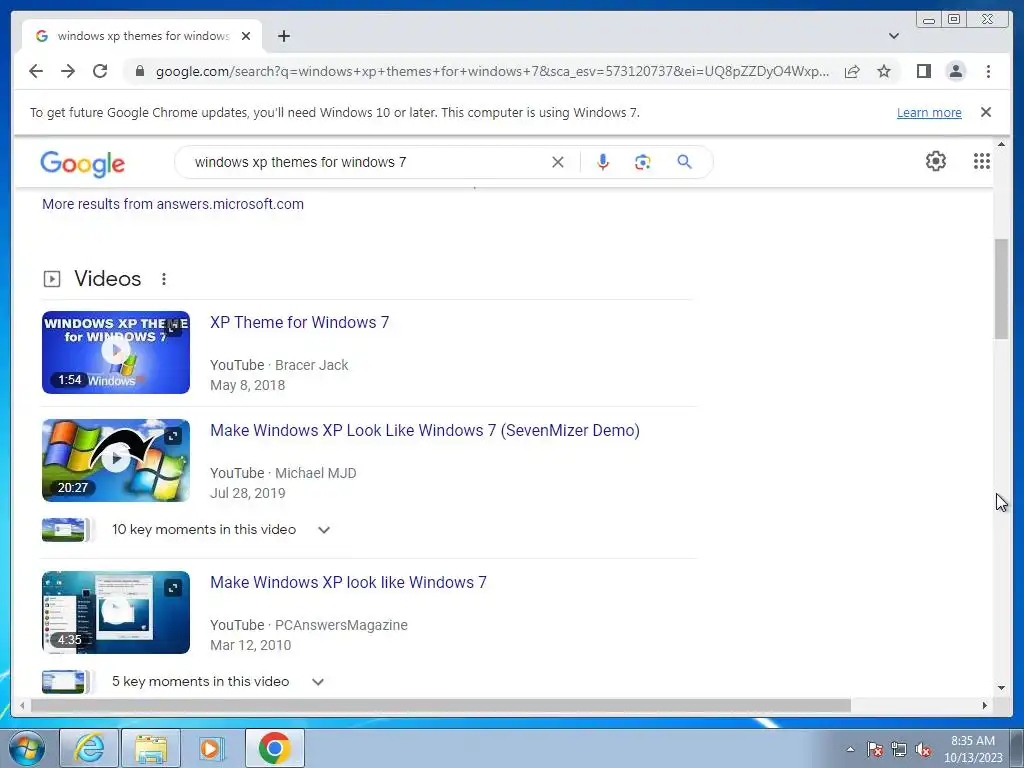The width and height of the screenshot is (1024, 768).
Task: Click Bracer Jack channel text
Action: (312, 365)
